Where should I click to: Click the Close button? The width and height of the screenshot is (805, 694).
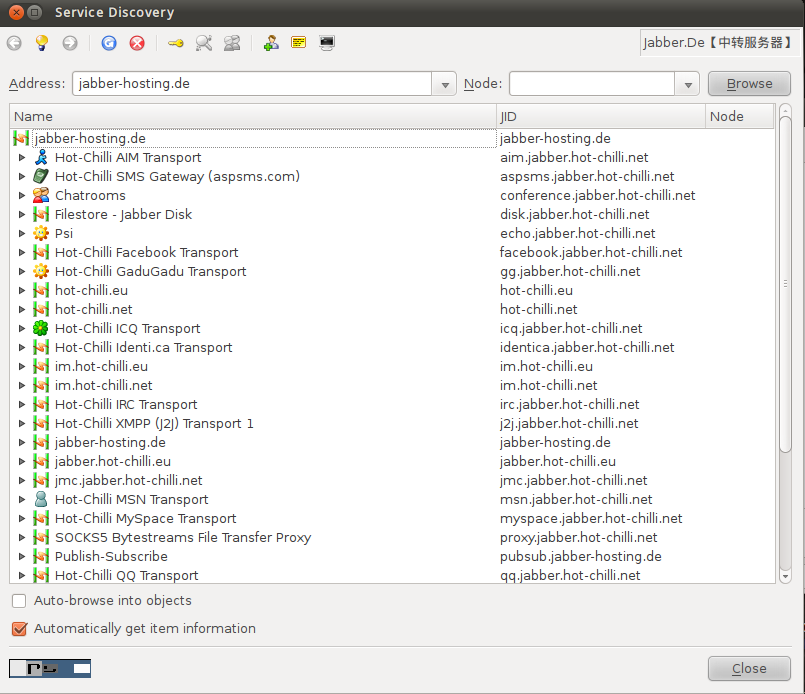(749, 668)
